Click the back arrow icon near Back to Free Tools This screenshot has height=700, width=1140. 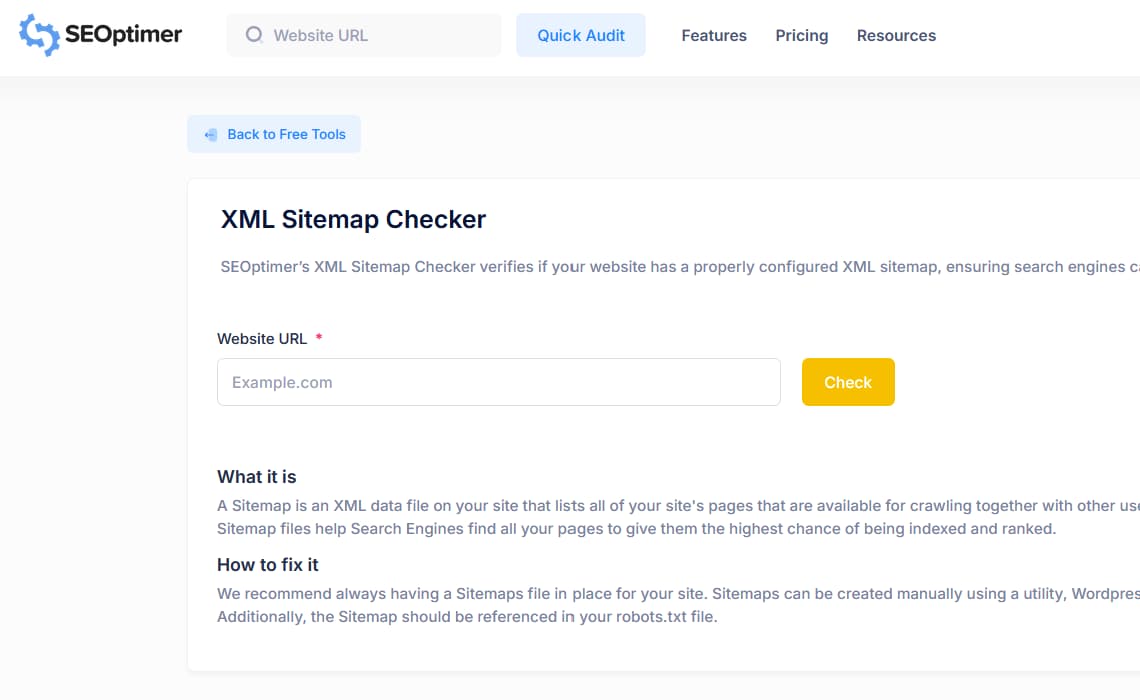coord(209,134)
